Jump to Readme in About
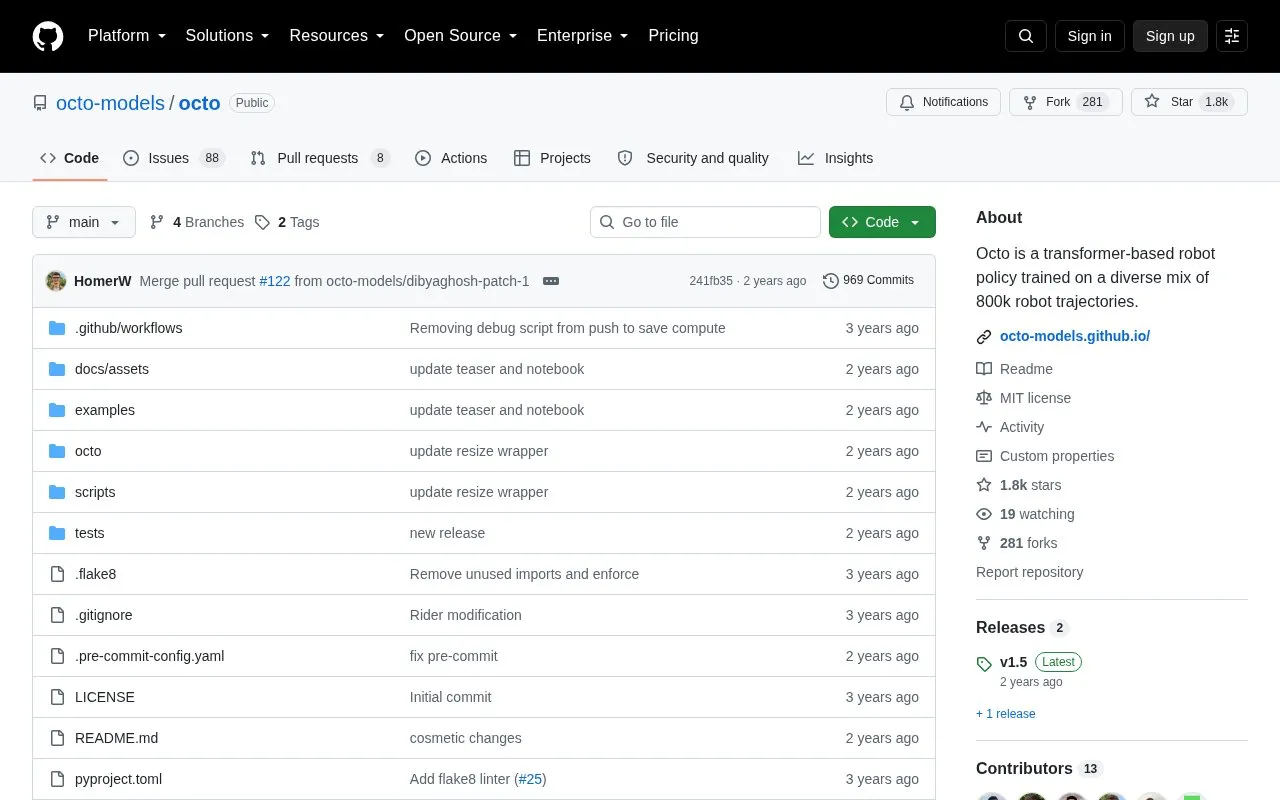This screenshot has height=800, width=1280. (x=1014, y=369)
